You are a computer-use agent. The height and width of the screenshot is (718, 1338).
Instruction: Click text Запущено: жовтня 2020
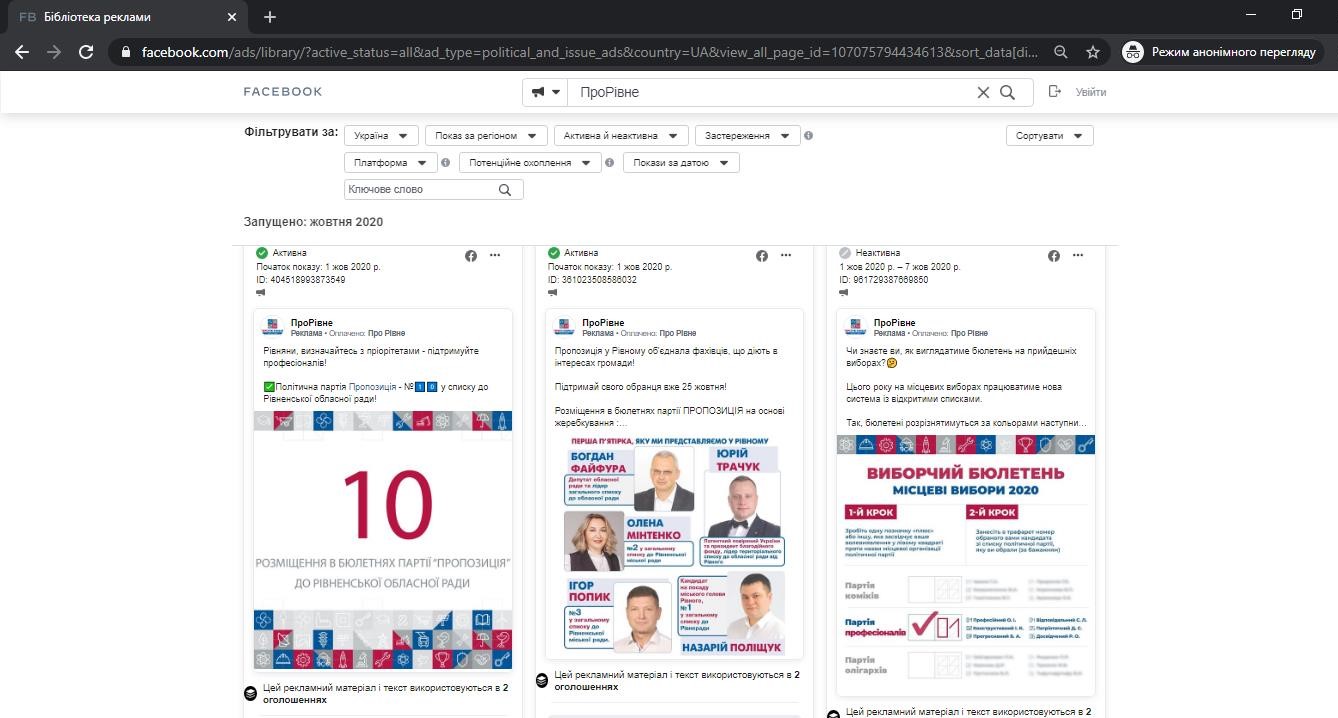[313, 222]
